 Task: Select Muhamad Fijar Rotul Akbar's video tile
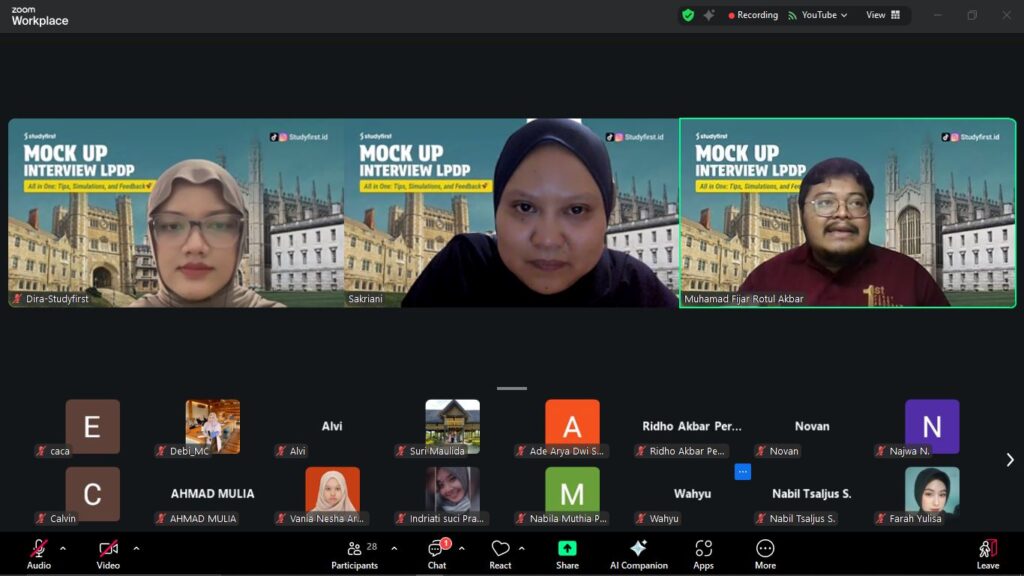pyautogui.click(x=847, y=212)
